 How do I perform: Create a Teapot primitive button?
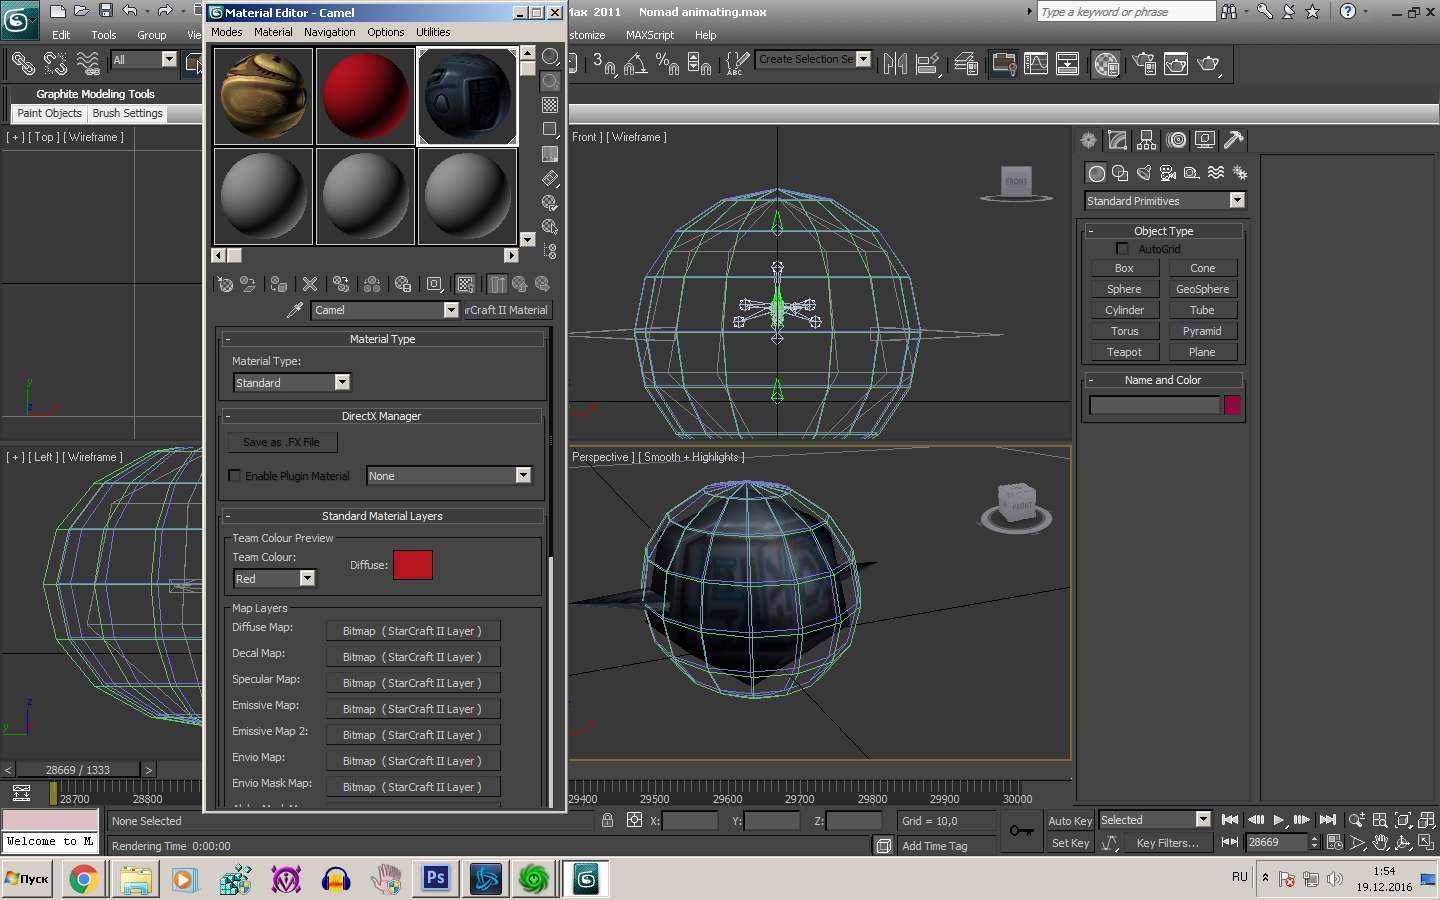(x=1124, y=352)
